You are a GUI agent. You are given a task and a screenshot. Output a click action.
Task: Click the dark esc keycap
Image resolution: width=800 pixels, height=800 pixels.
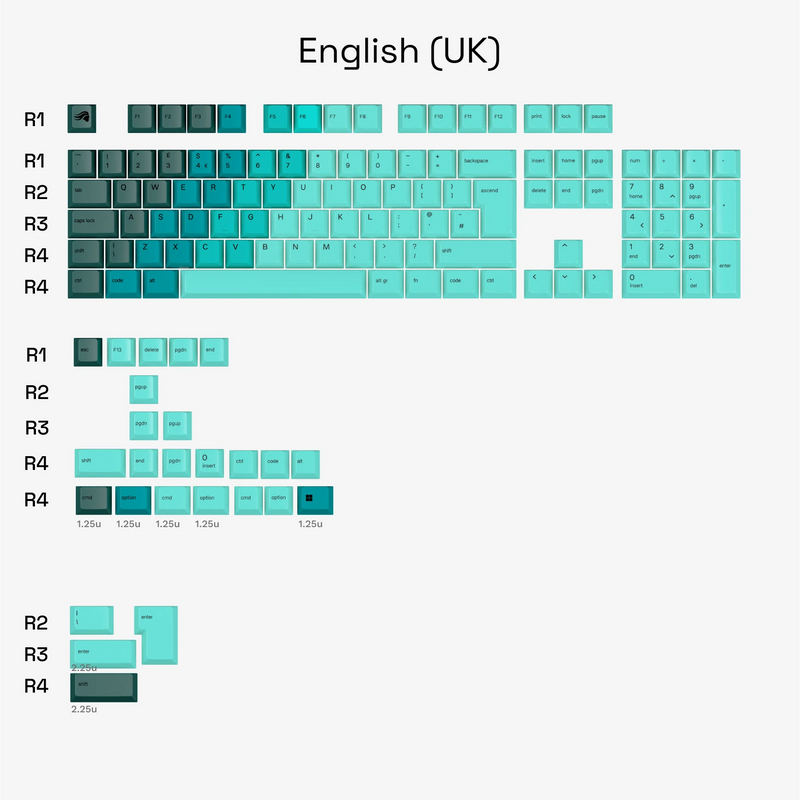88,351
